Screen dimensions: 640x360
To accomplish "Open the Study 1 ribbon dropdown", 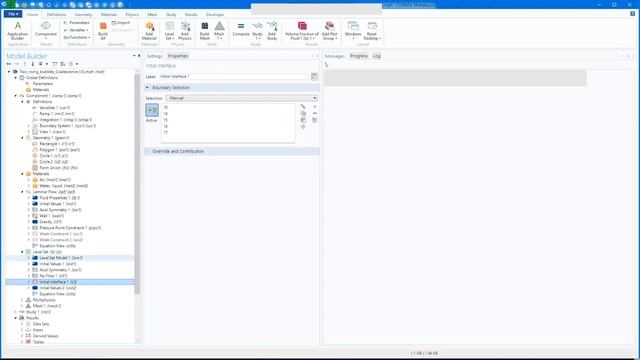I will tap(257, 31).
